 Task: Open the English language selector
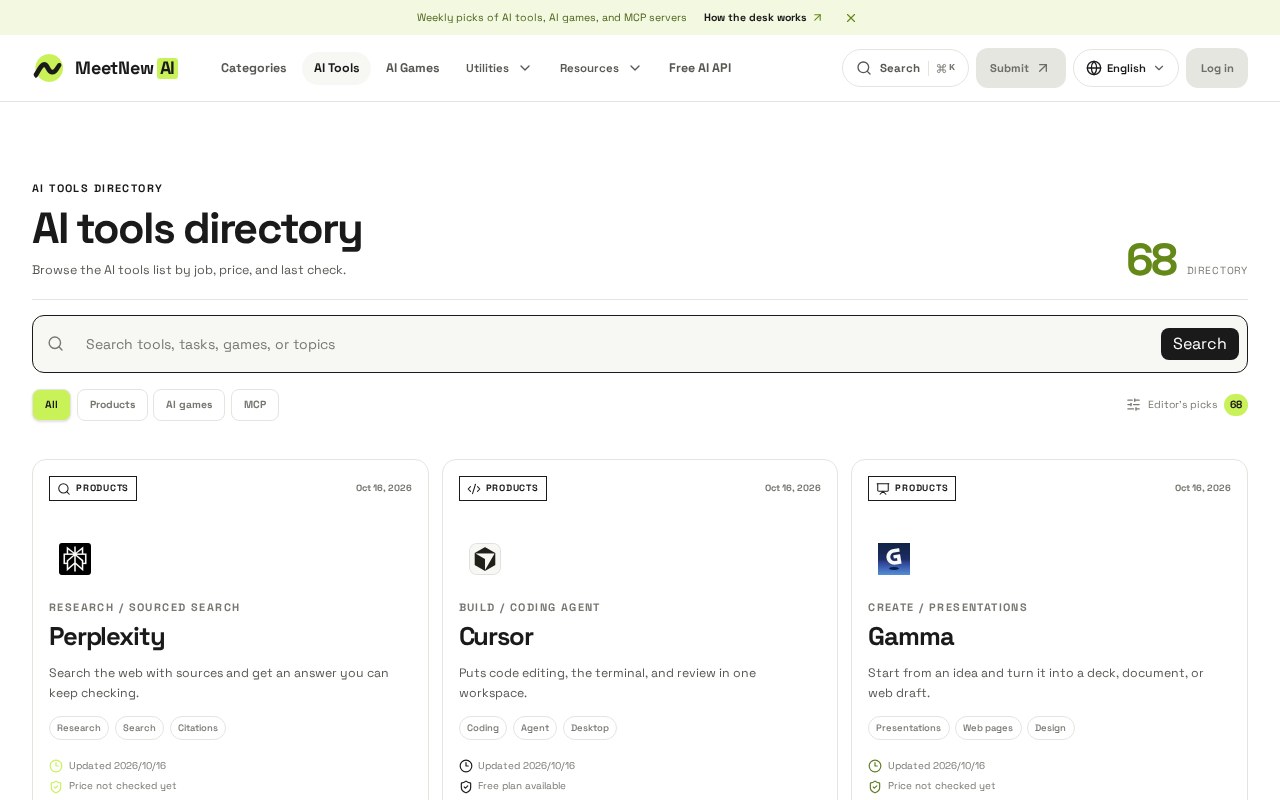[x=1126, y=68]
